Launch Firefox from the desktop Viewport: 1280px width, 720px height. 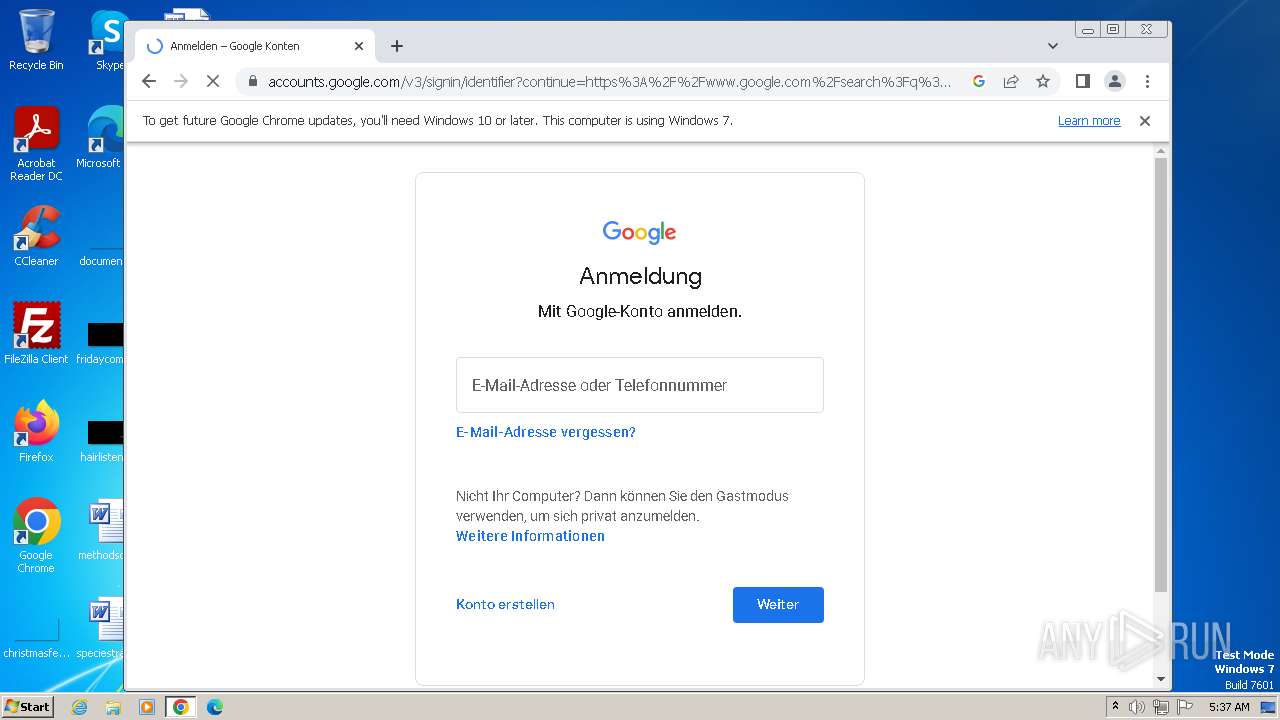tap(36, 432)
